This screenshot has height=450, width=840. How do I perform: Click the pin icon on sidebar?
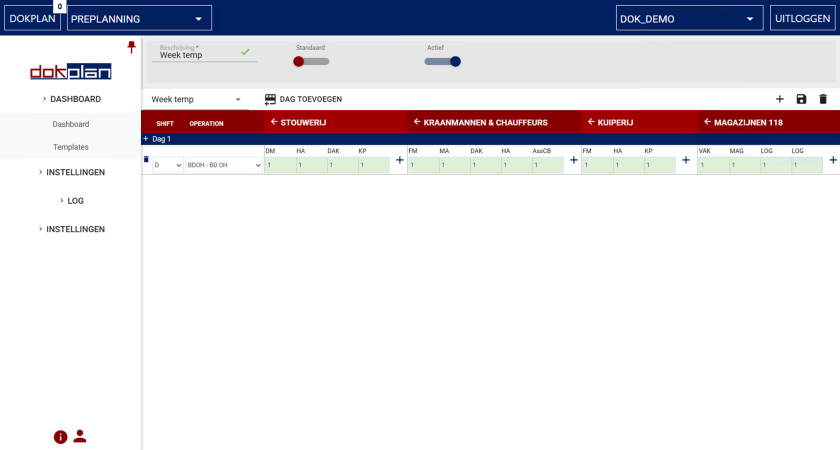(x=131, y=47)
